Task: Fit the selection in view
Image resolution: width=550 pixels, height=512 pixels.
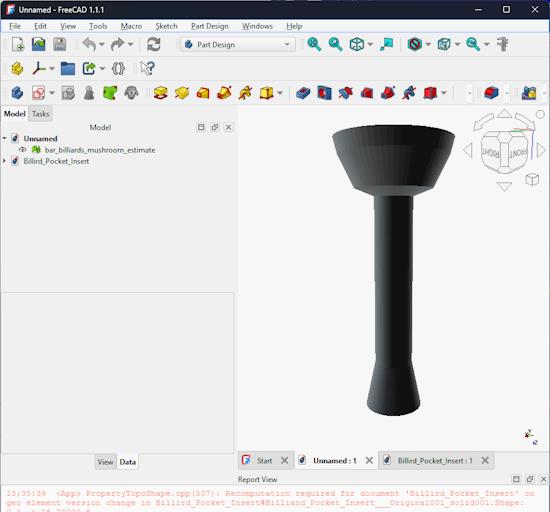Action: point(335,45)
